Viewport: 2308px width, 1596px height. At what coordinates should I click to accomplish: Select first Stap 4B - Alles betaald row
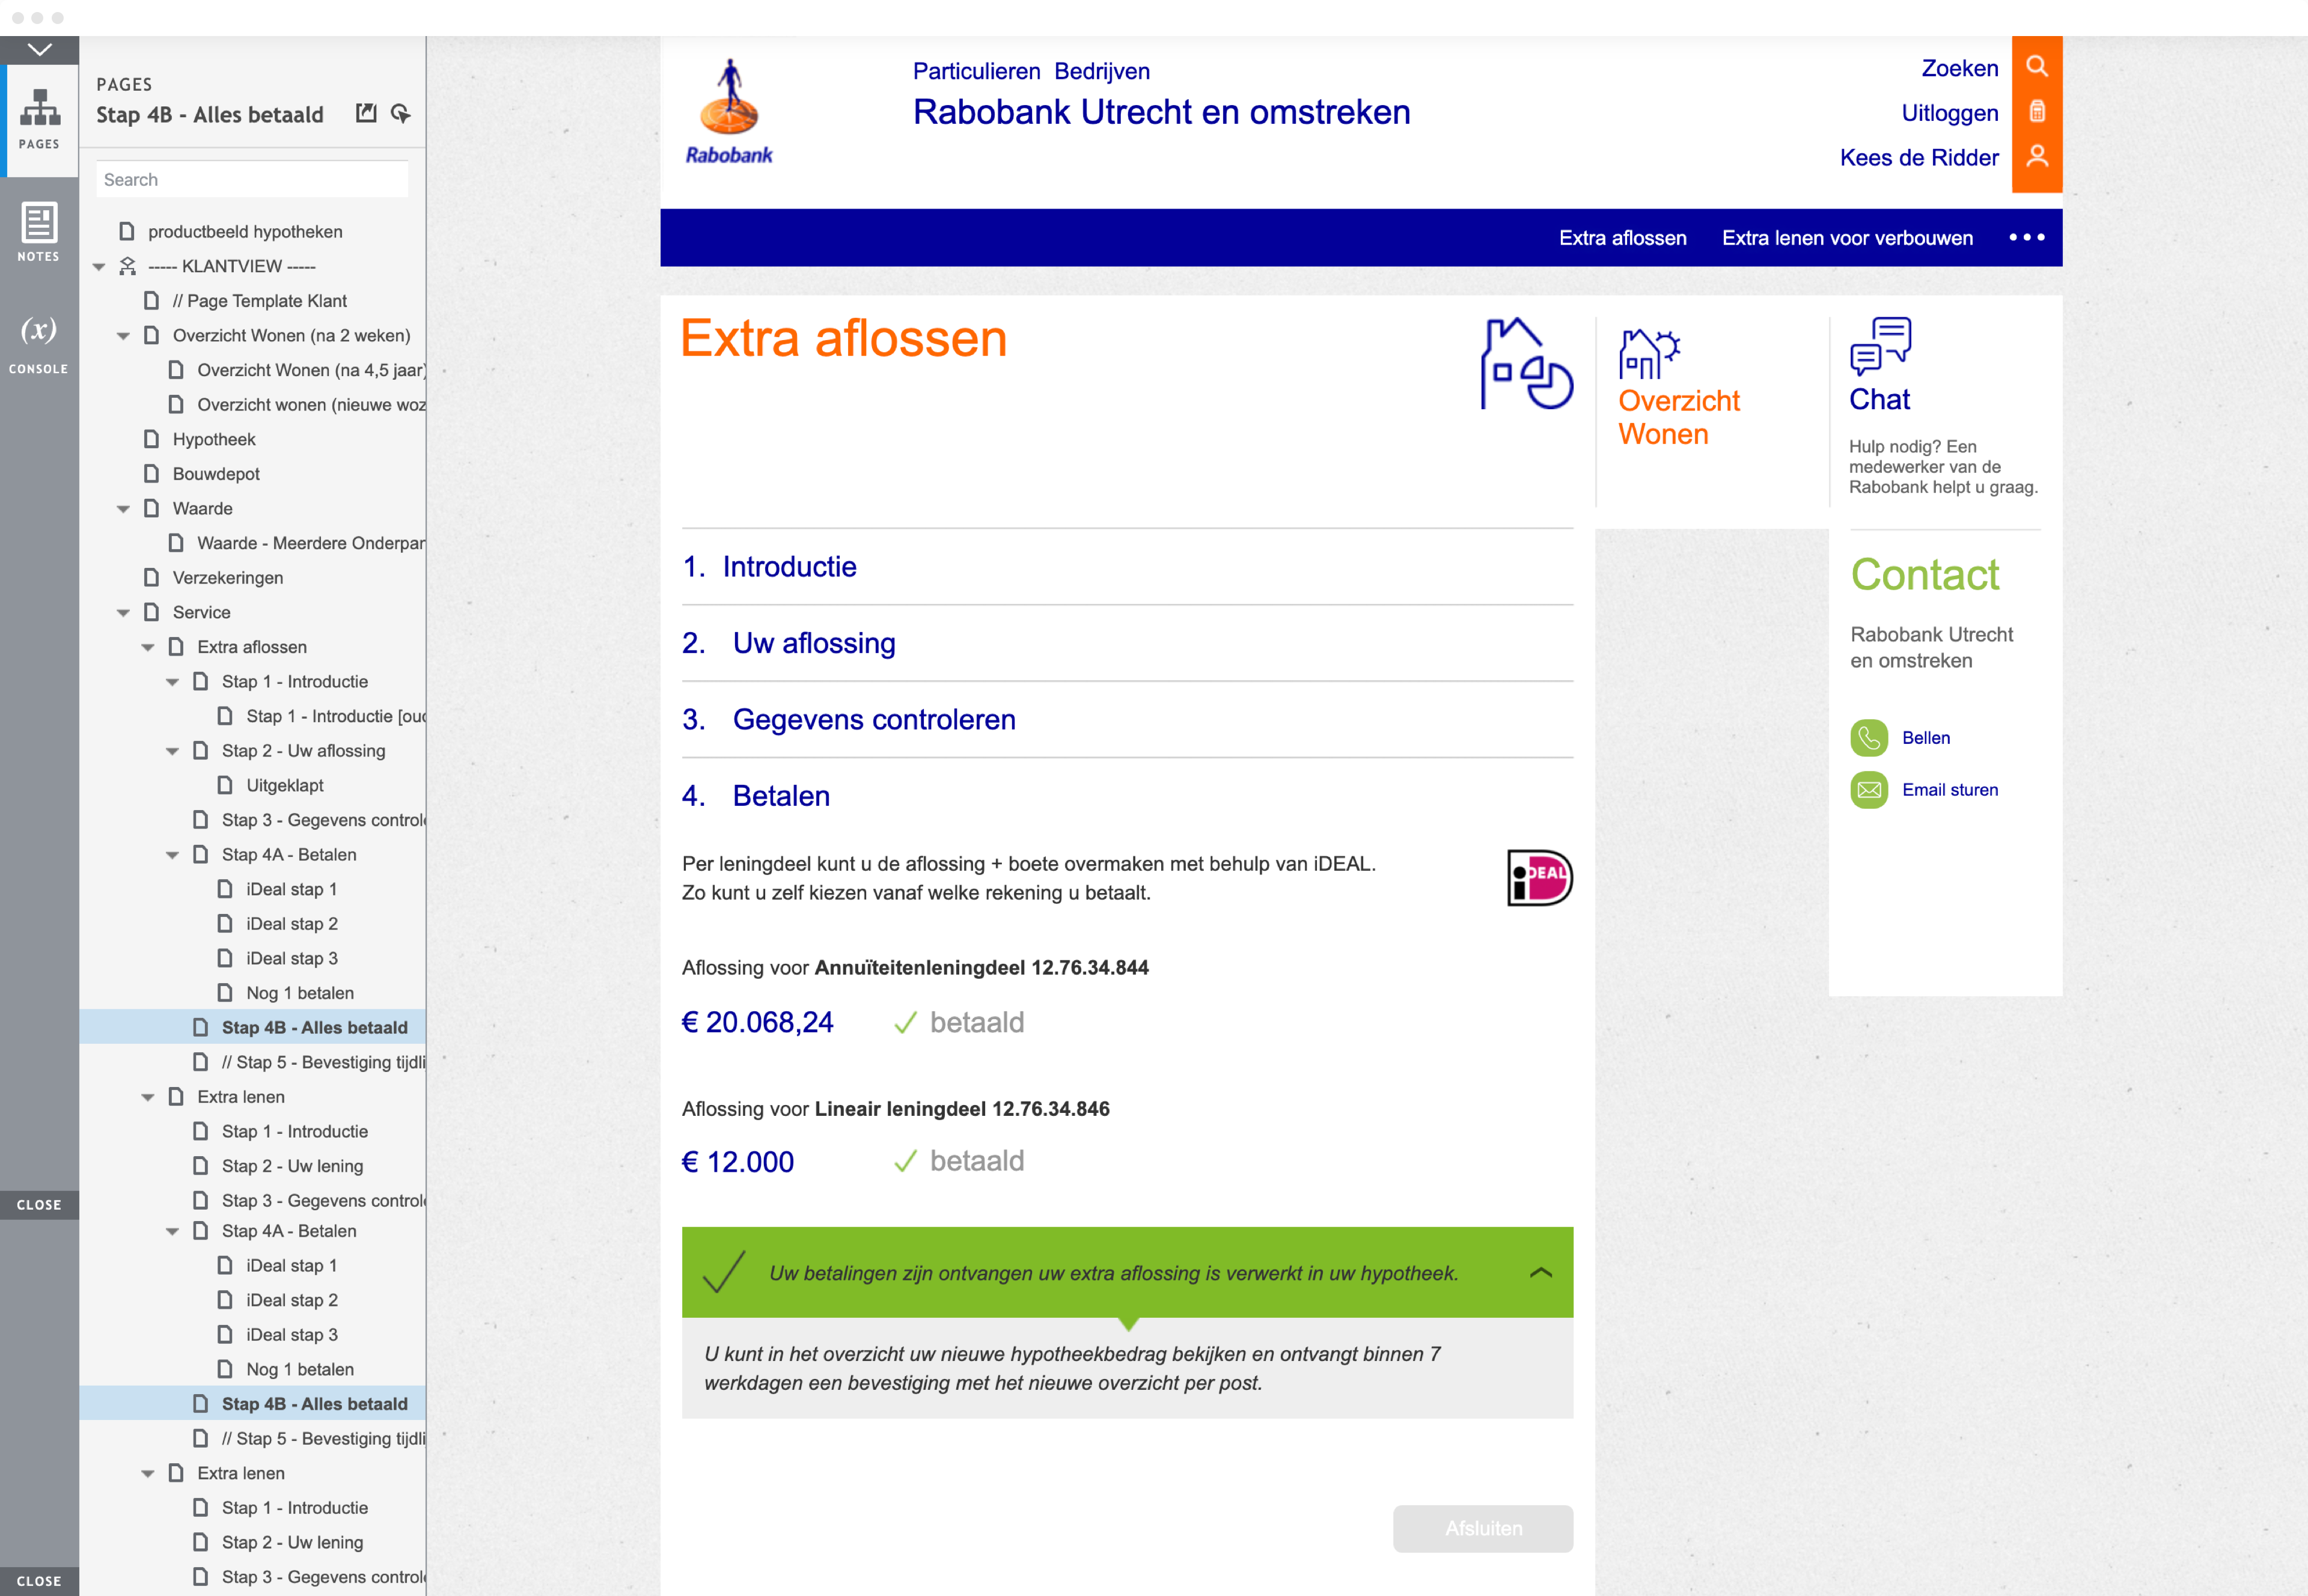coord(252,1028)
